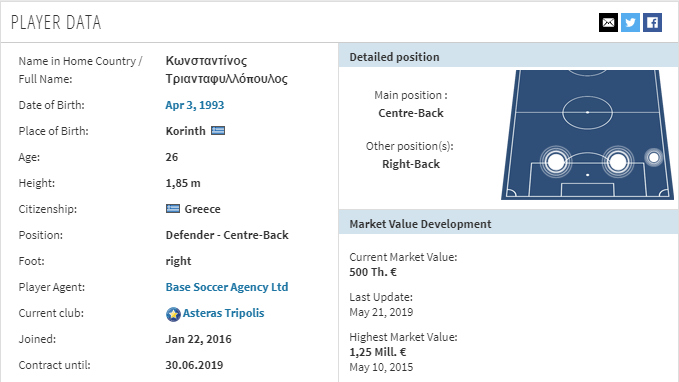
Task: Click the age value 26
Action: (172, 157)
